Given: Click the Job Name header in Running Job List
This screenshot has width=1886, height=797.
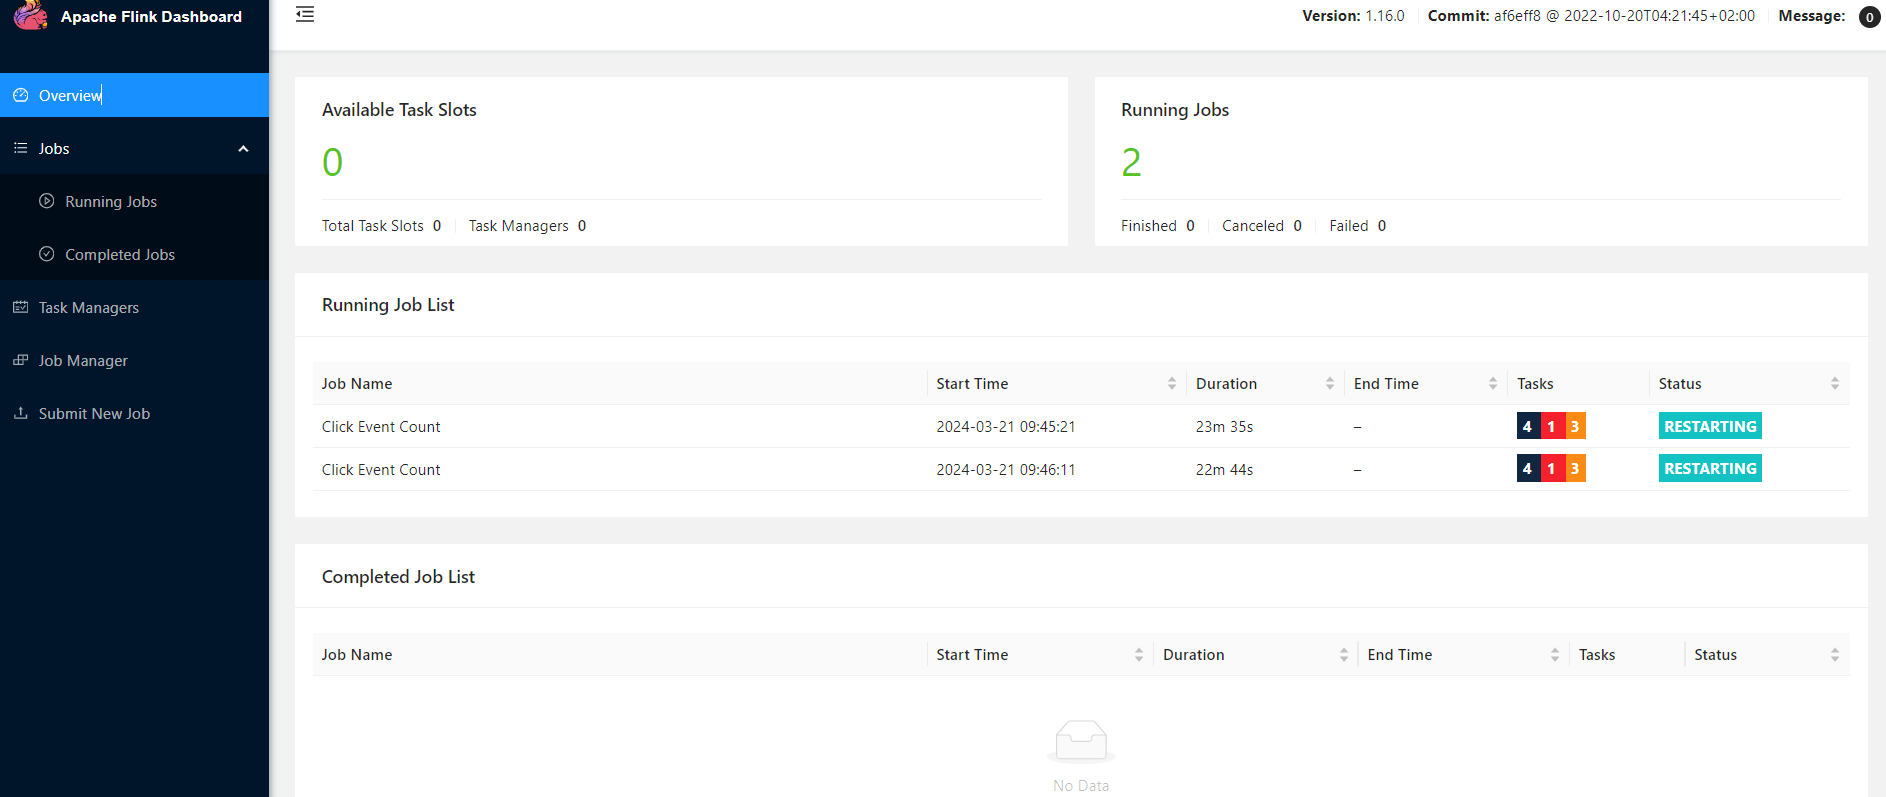Looking at the screenshot, I should click(357, 384).
